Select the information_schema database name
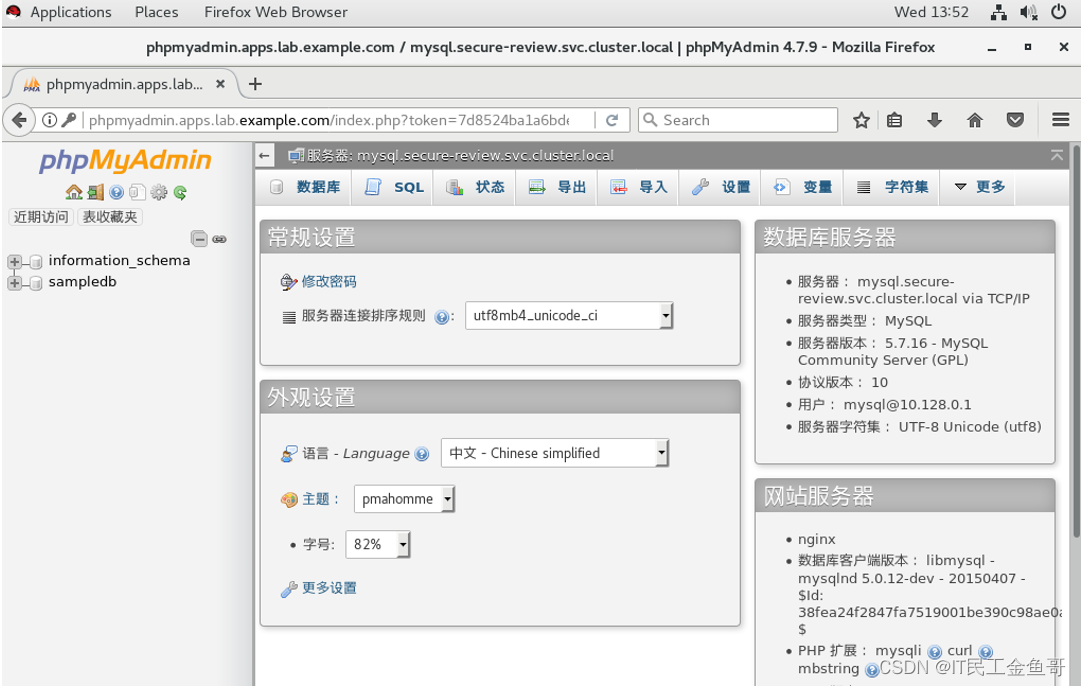Screen dimensions: 1081x686 click(119, 261)
